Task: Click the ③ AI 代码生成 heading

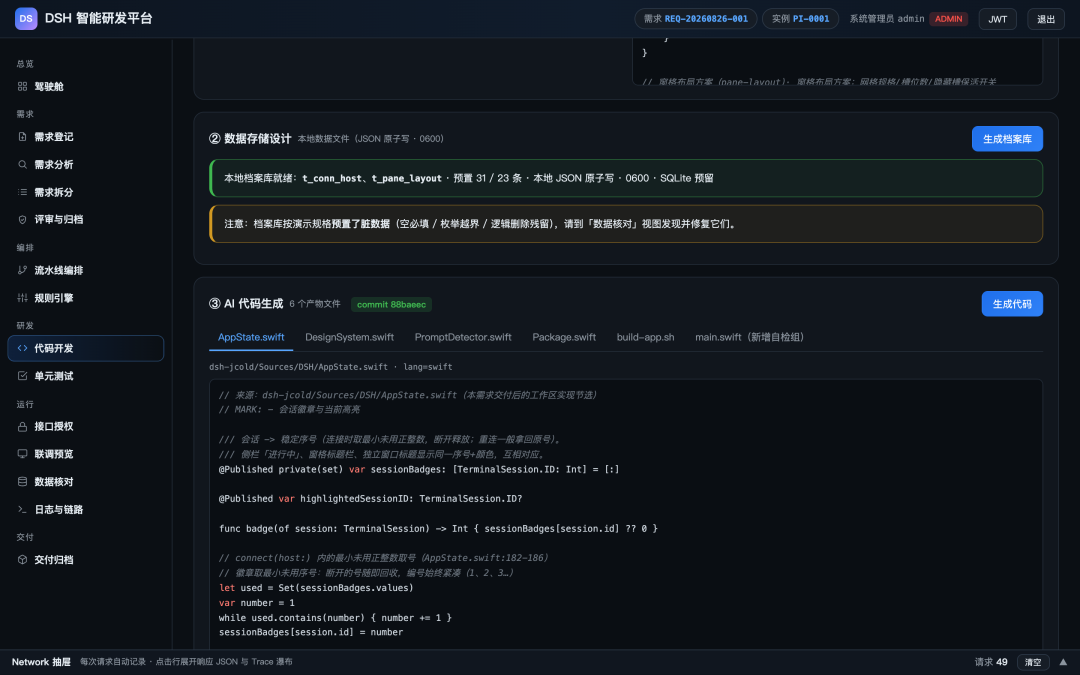Action: click(x=246, y=304)
